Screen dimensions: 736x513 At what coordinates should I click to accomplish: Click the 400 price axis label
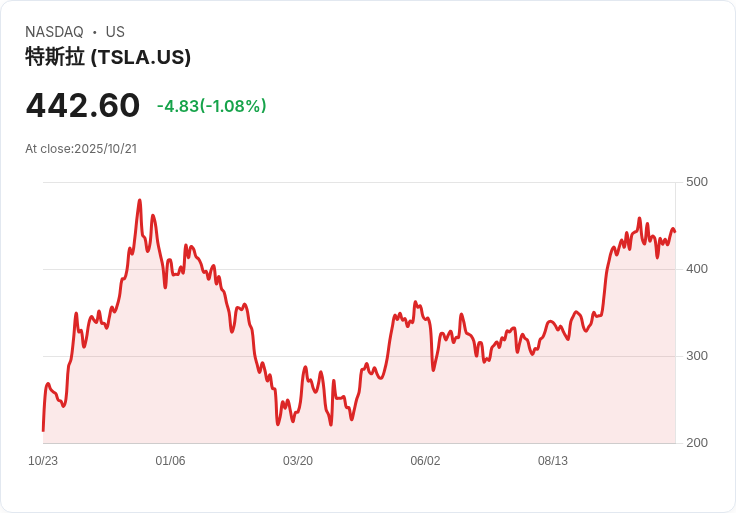tap(697, 269)
